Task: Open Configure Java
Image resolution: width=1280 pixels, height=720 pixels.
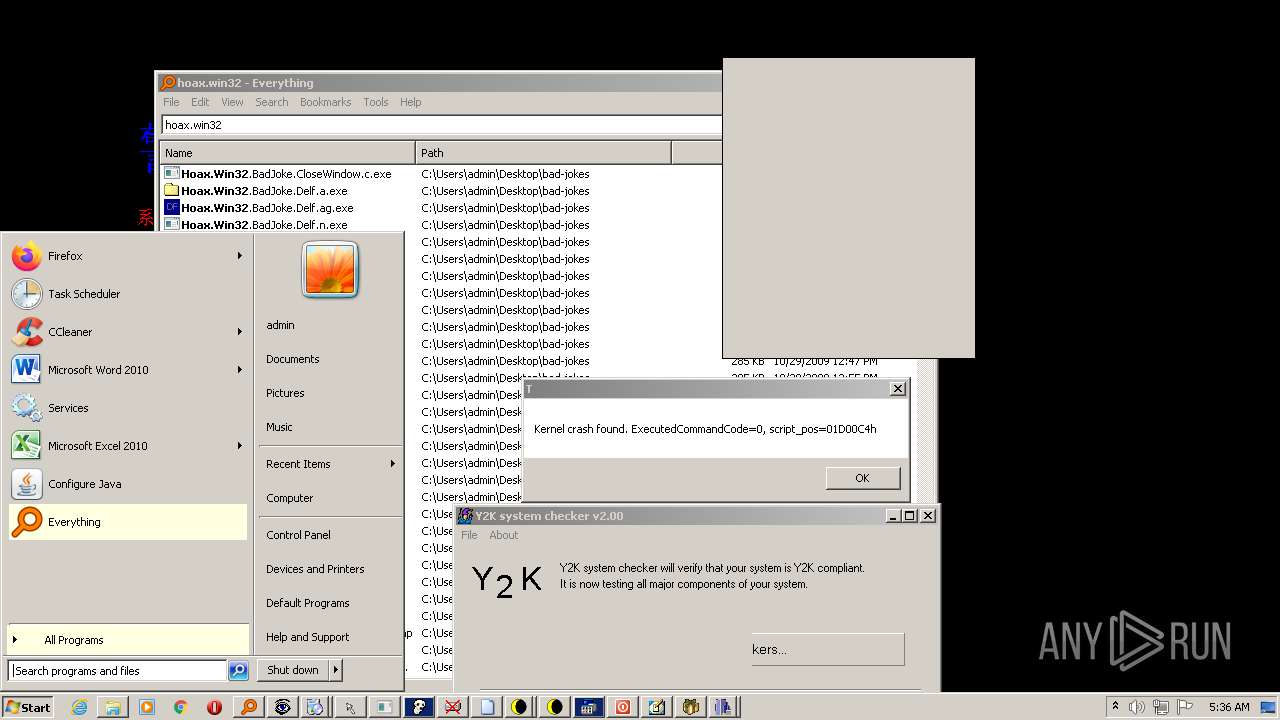Action: click(127, 484)
